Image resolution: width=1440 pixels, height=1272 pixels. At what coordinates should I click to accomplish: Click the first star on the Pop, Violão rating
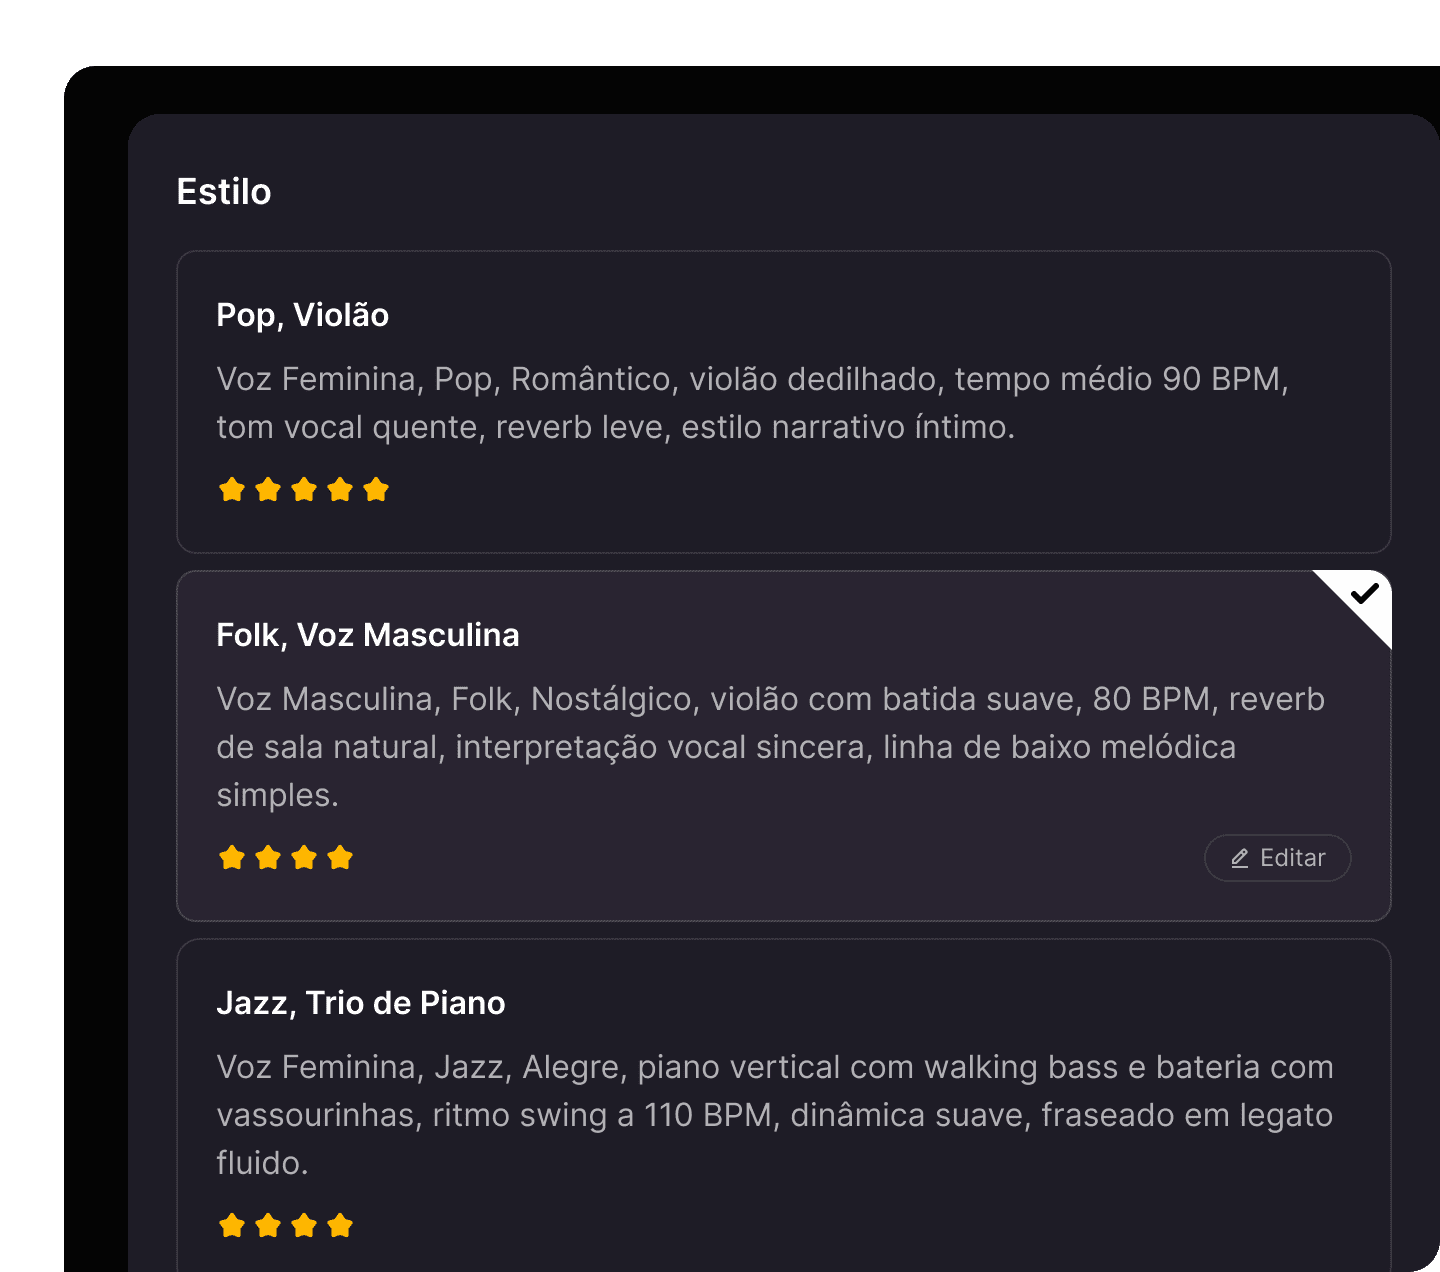(232, 489)
